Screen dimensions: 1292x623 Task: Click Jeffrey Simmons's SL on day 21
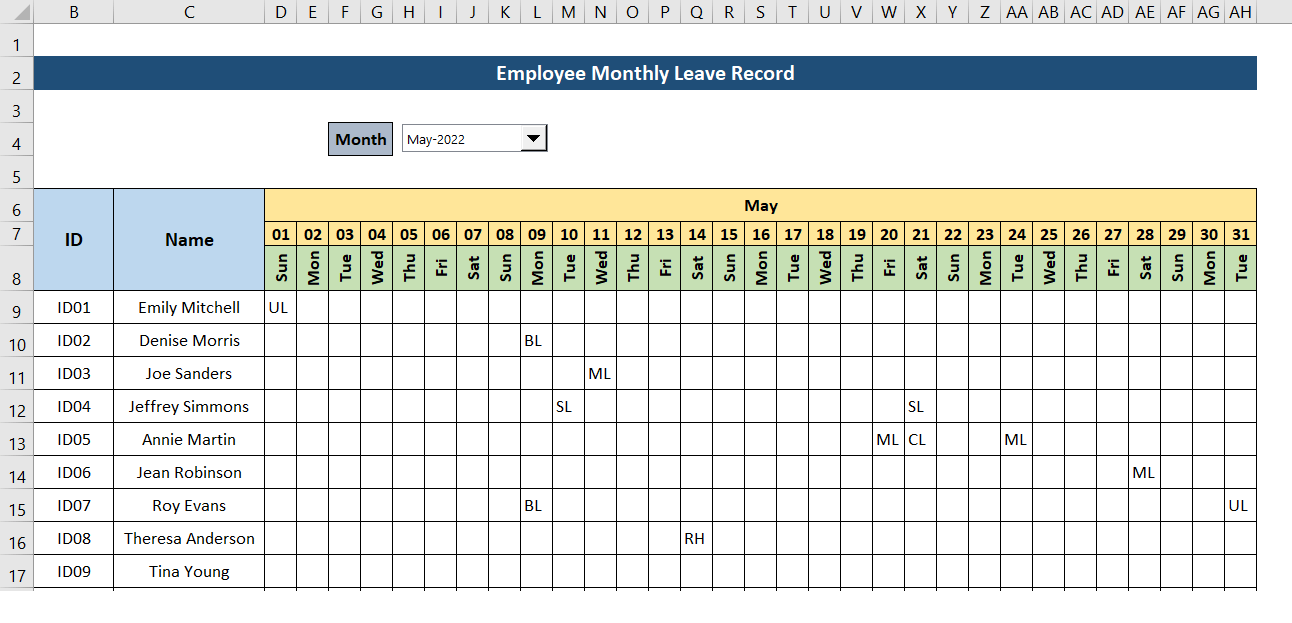coord(920,406)
